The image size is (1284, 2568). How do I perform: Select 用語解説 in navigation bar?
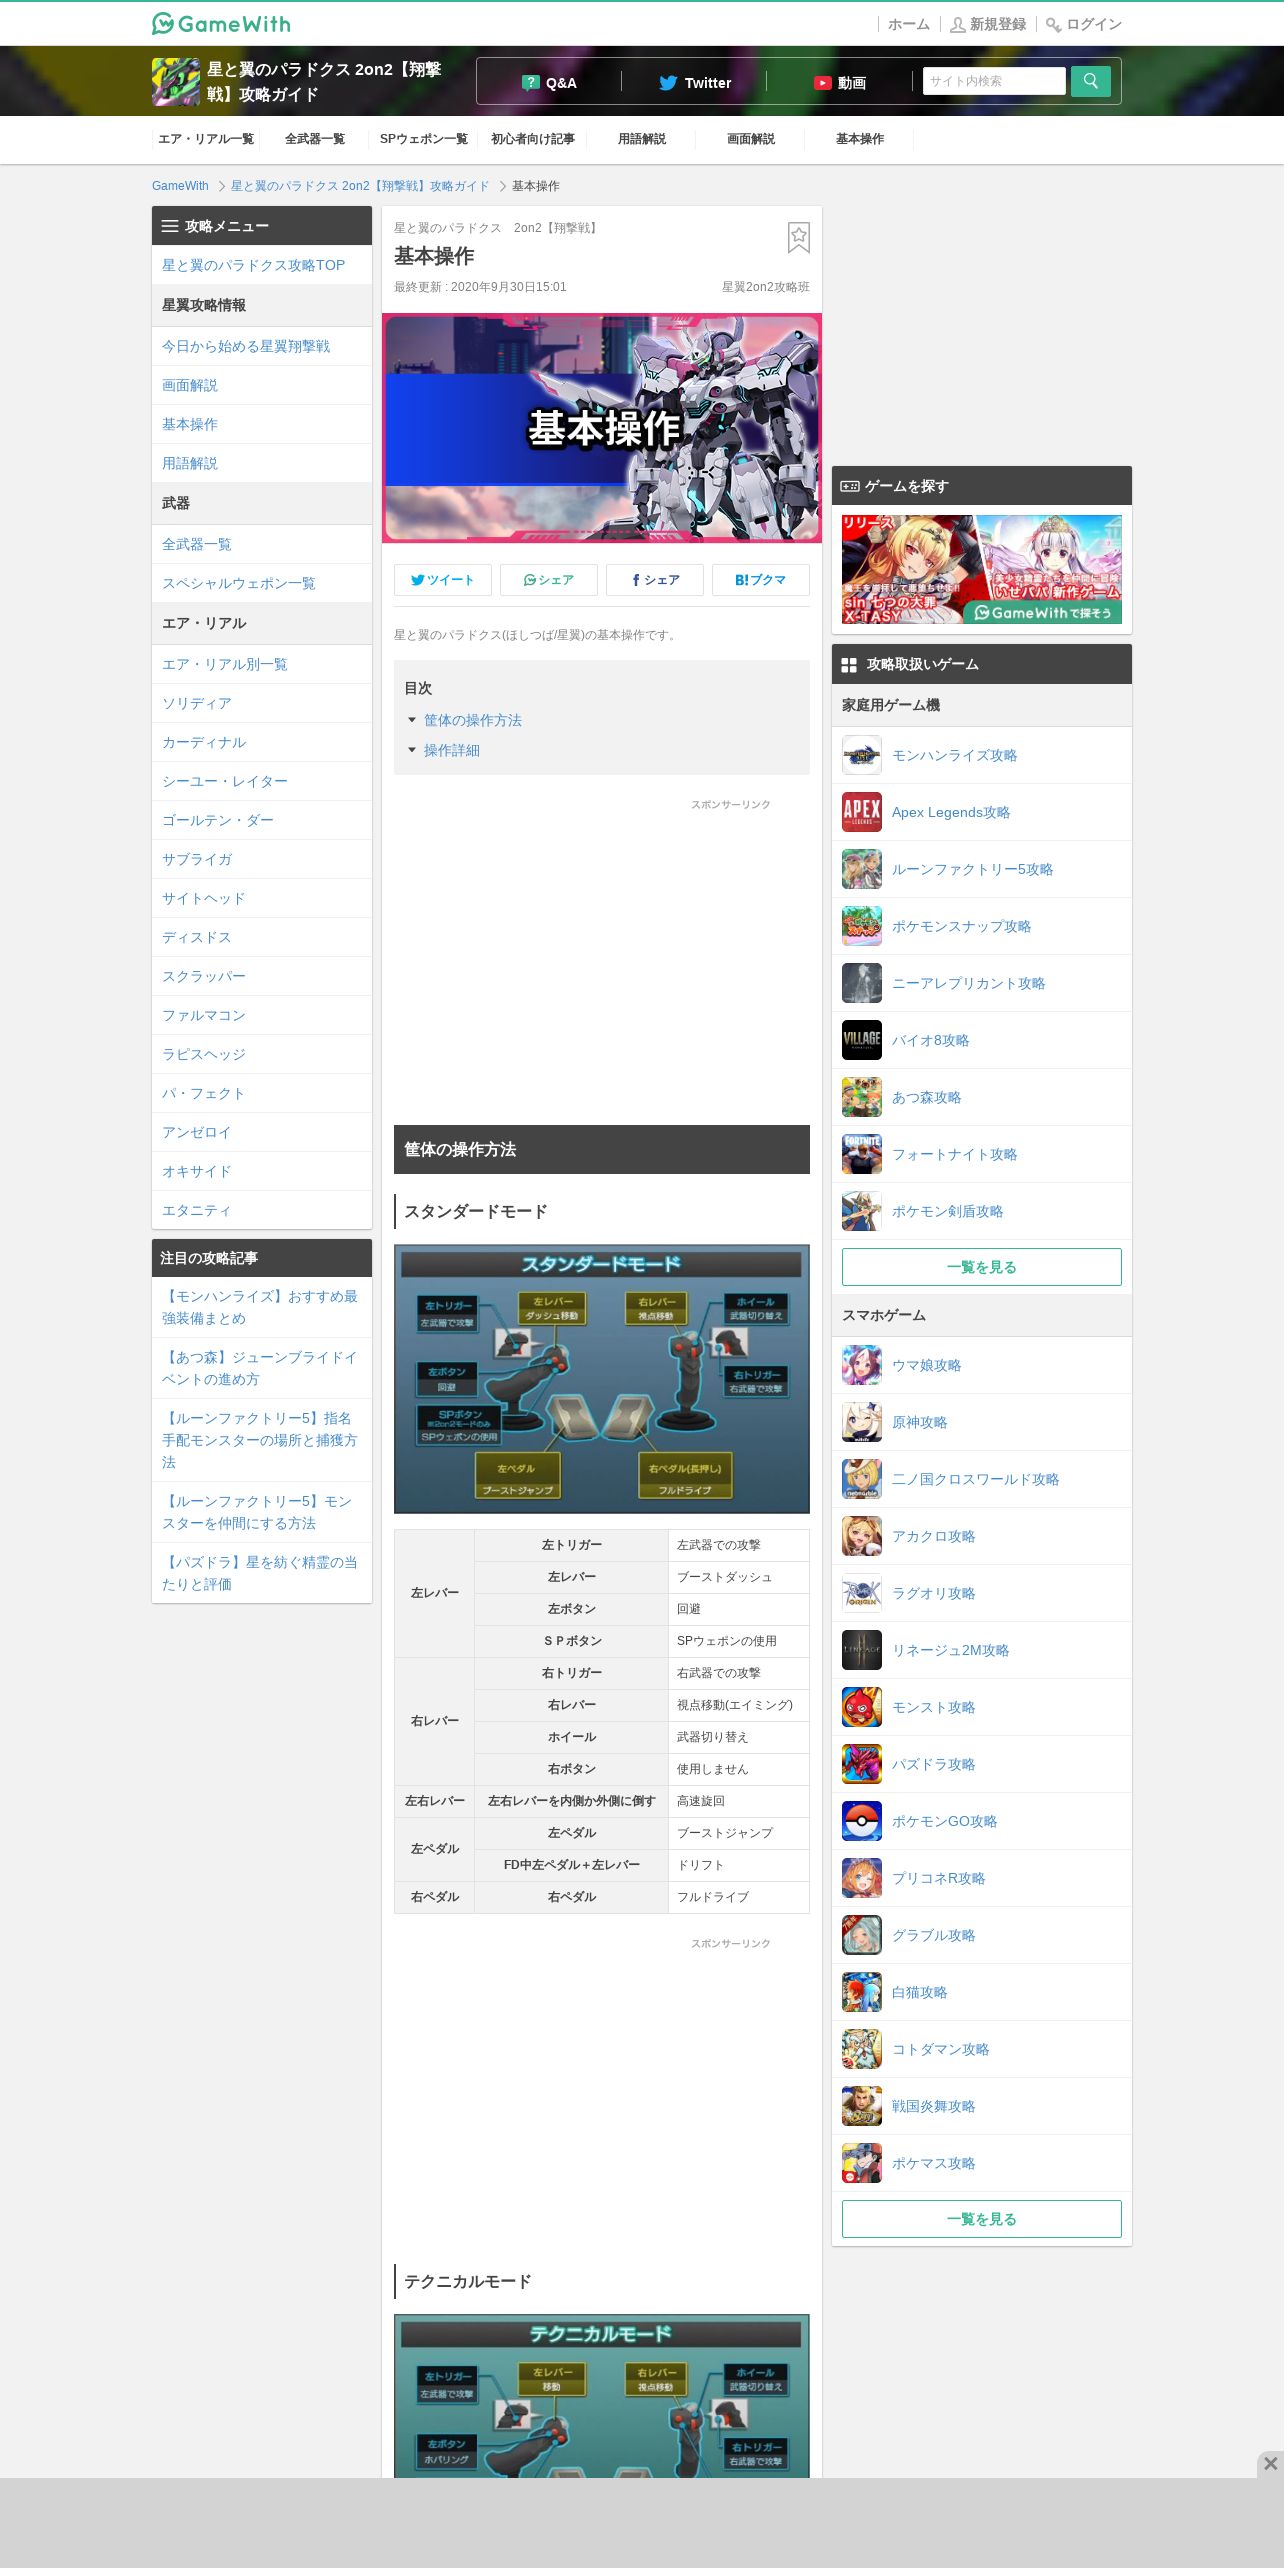tap(642, 139)
